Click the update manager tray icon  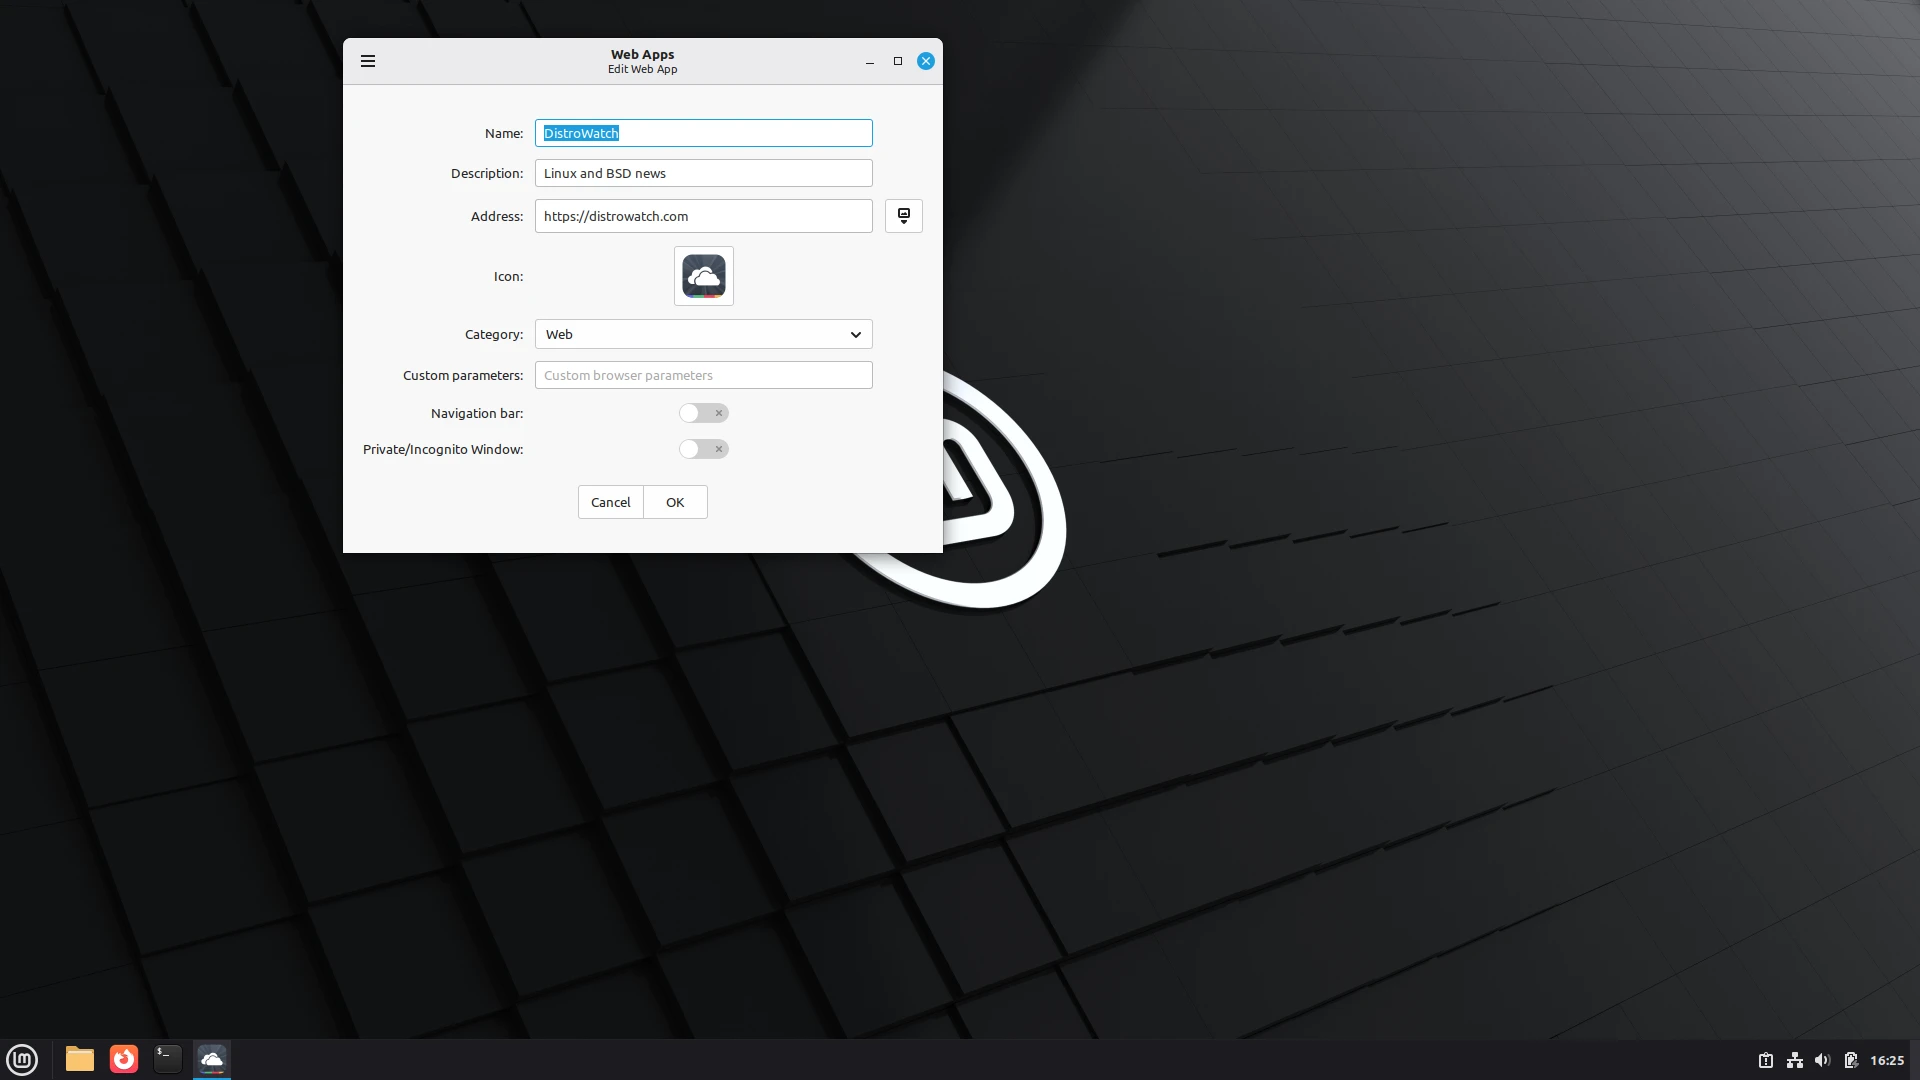1766,1060
